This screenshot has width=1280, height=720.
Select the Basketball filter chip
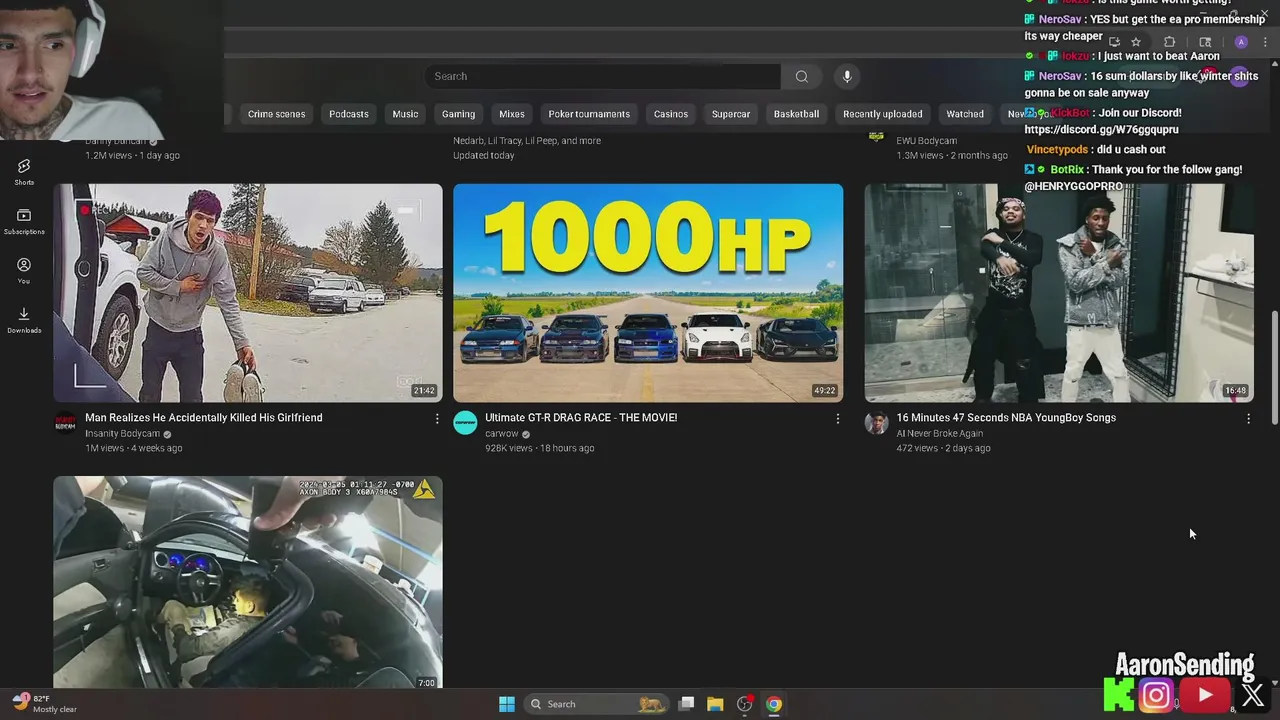pos(796,114)
